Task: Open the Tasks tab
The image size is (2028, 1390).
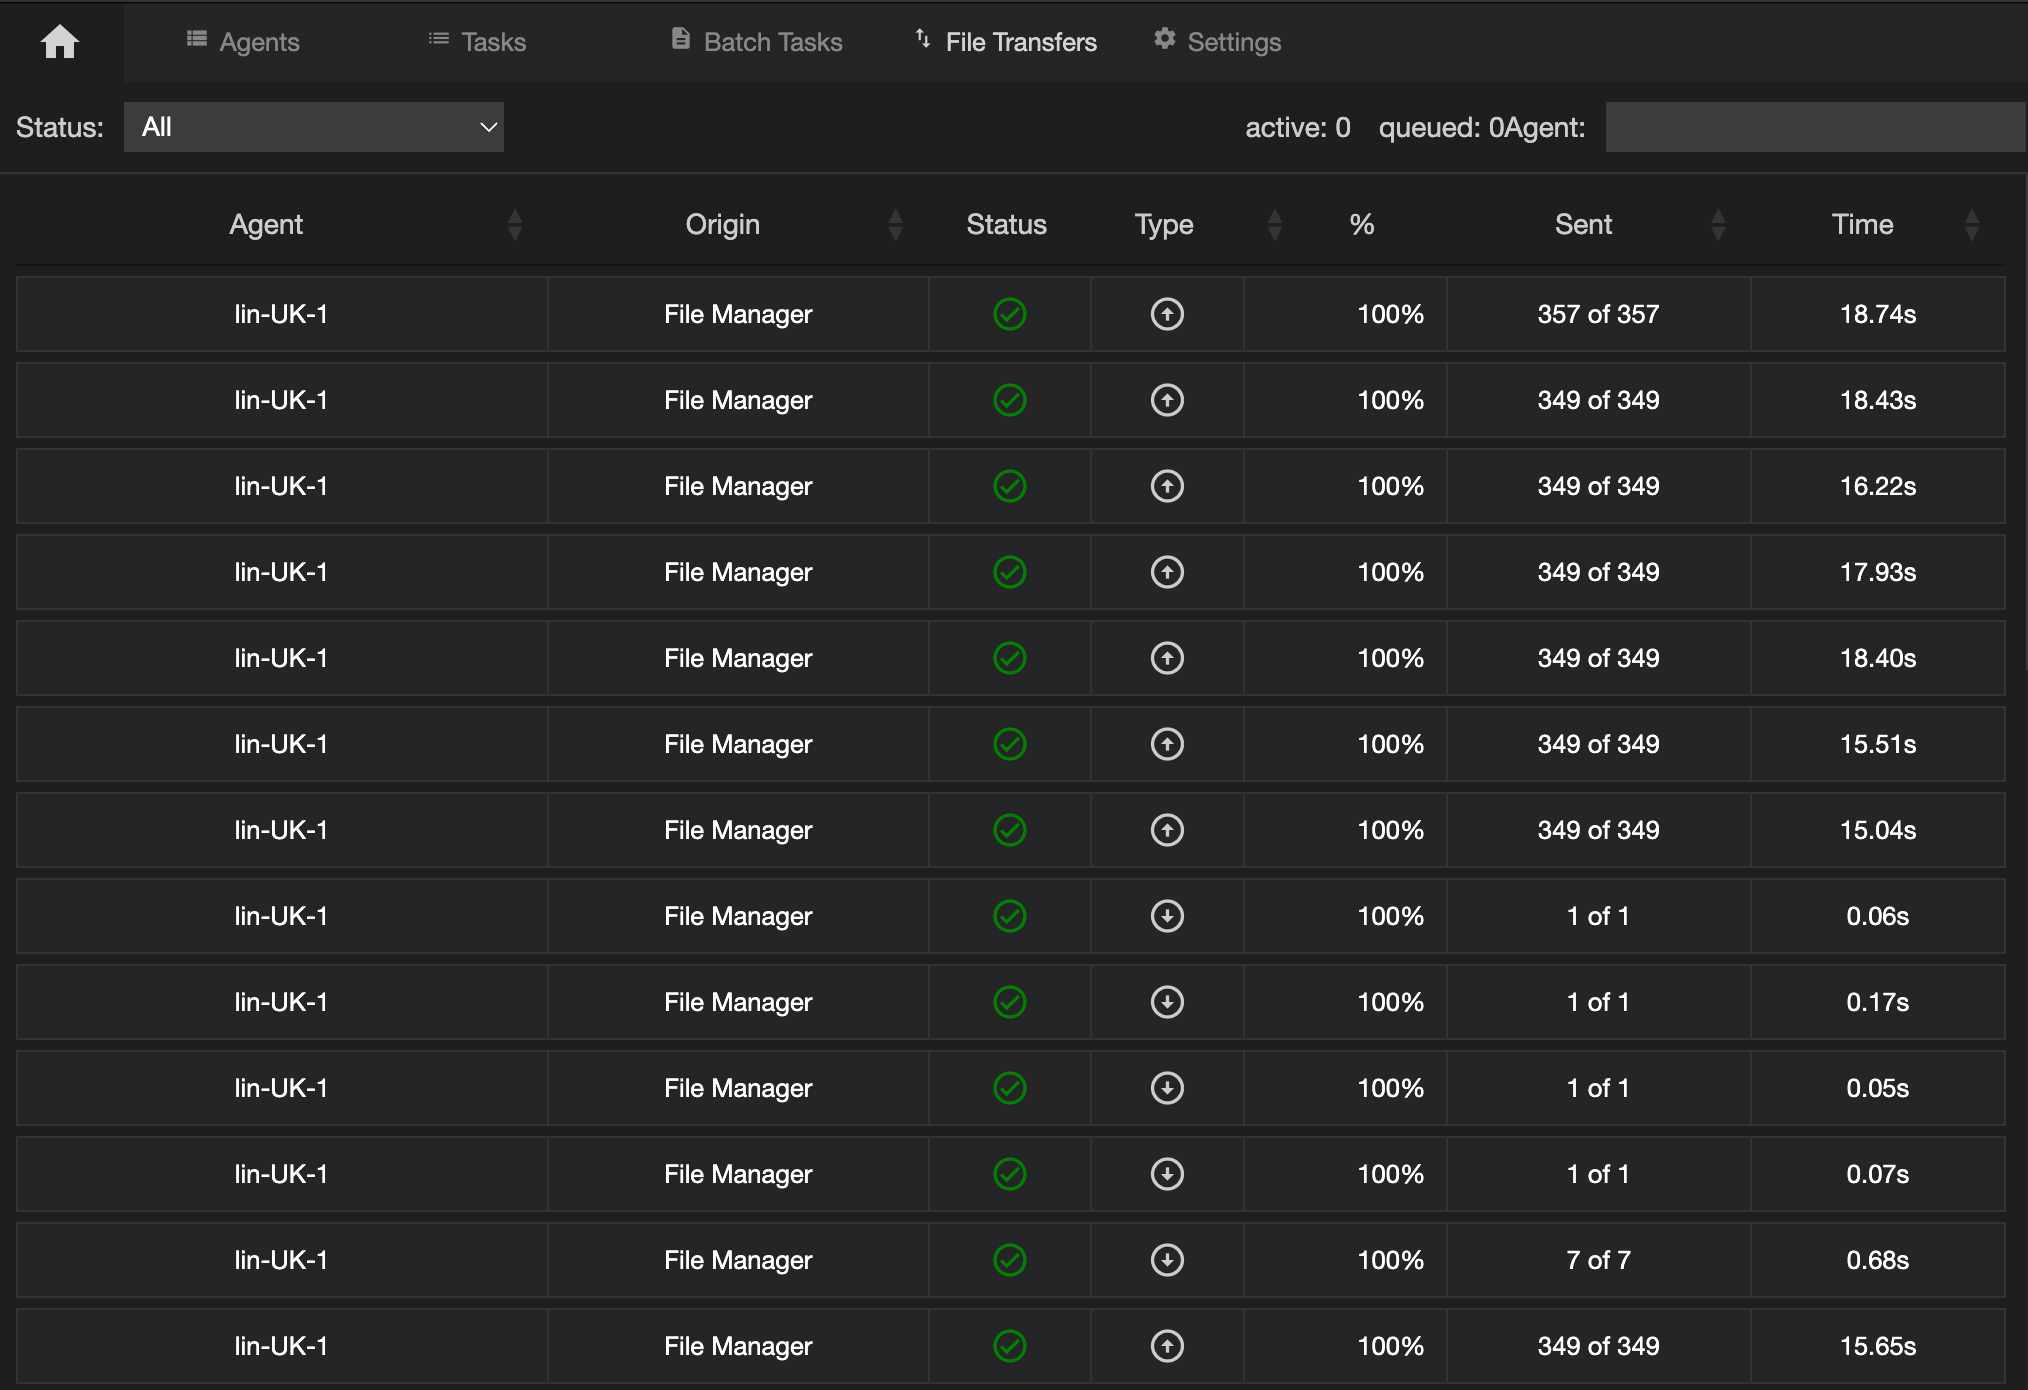Action: pyautogui.click(x=477, y=42)
